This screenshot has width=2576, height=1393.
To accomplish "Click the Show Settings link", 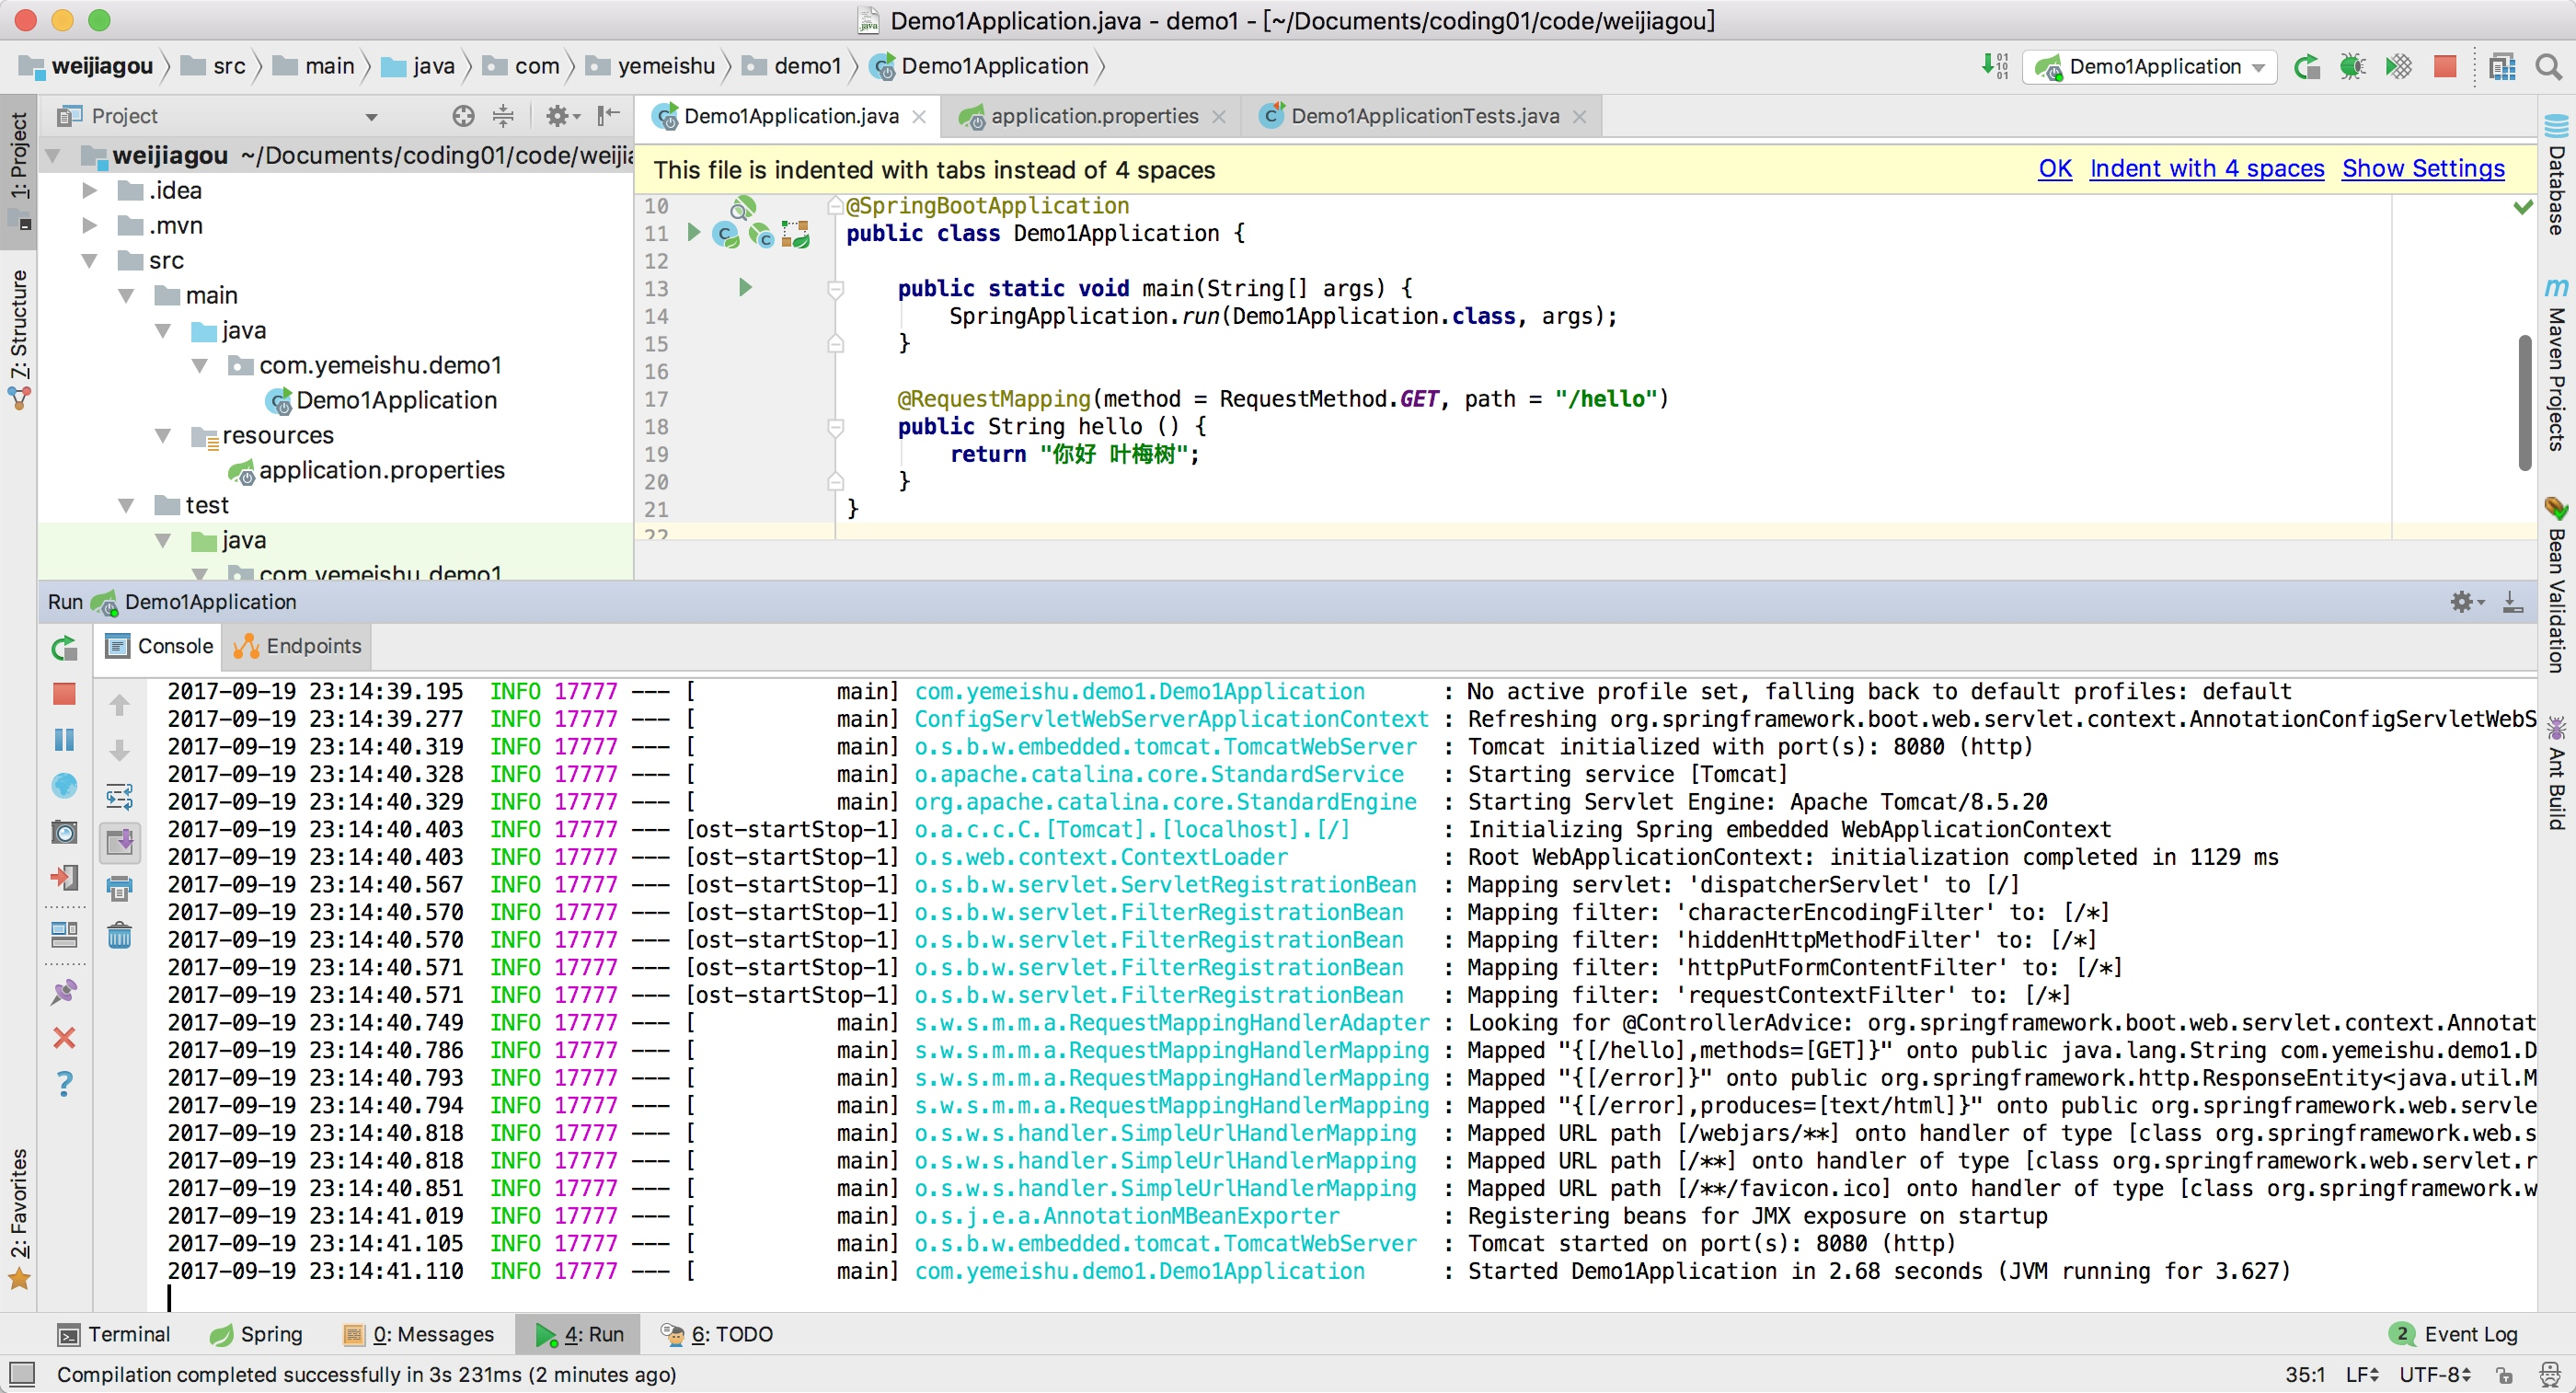I will coord(2422,169).
